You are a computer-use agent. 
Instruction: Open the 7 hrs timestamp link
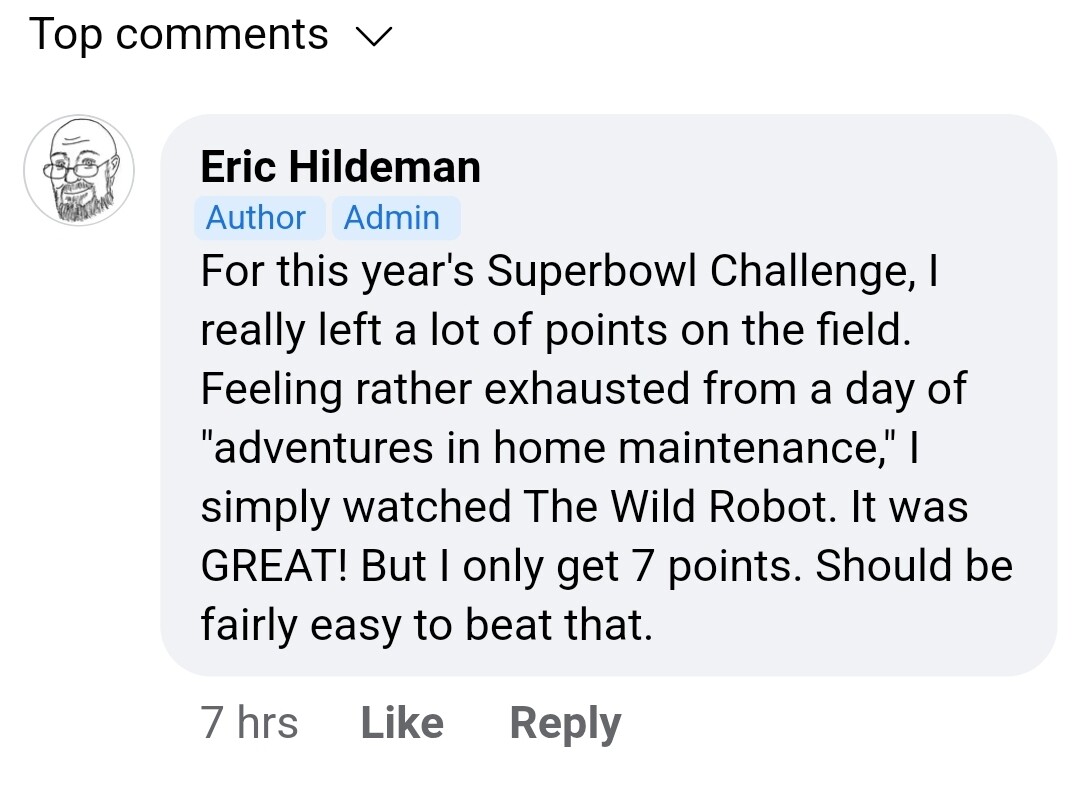click(250, 723)
